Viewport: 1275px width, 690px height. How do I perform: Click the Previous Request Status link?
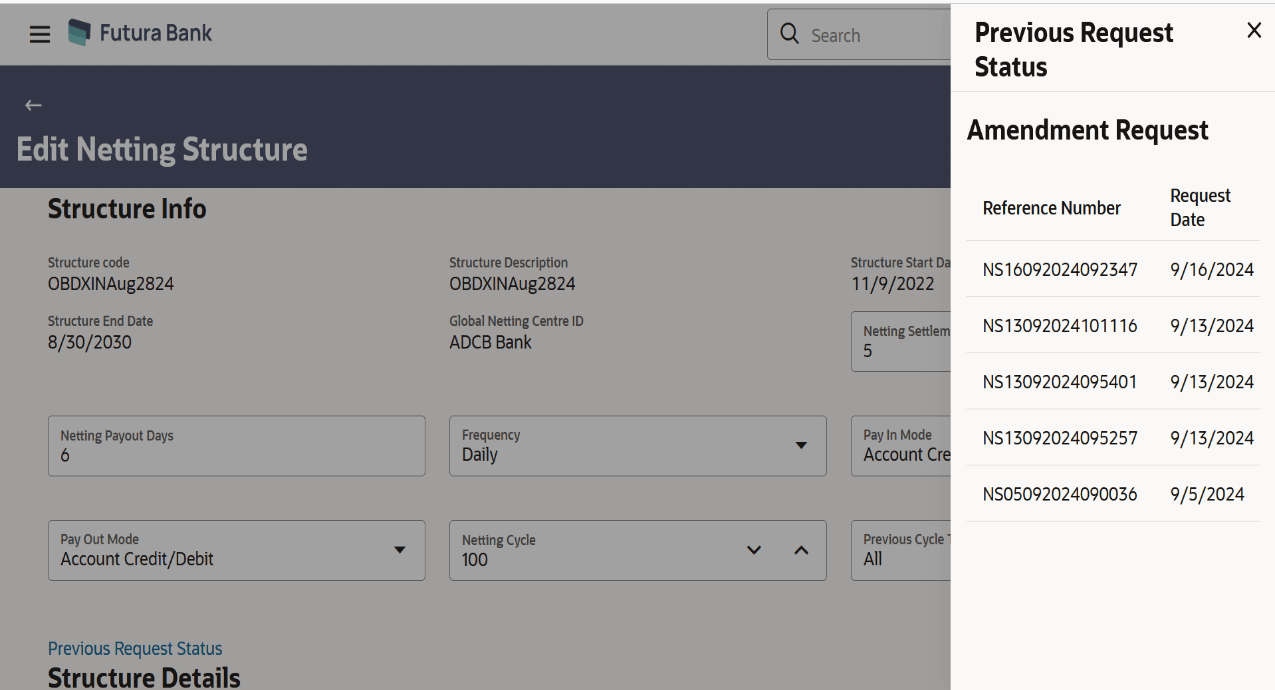[135, 649]
